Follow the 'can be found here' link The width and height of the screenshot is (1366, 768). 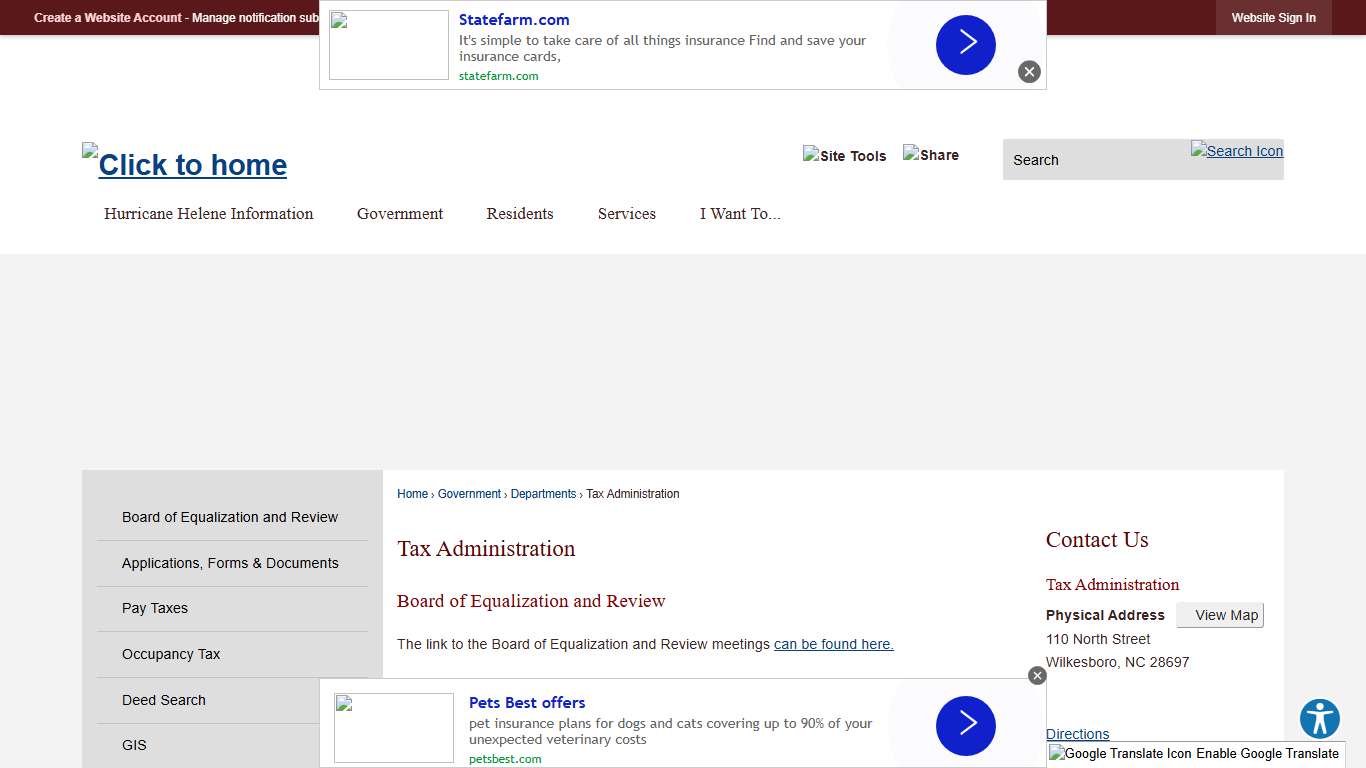(833, 644)
